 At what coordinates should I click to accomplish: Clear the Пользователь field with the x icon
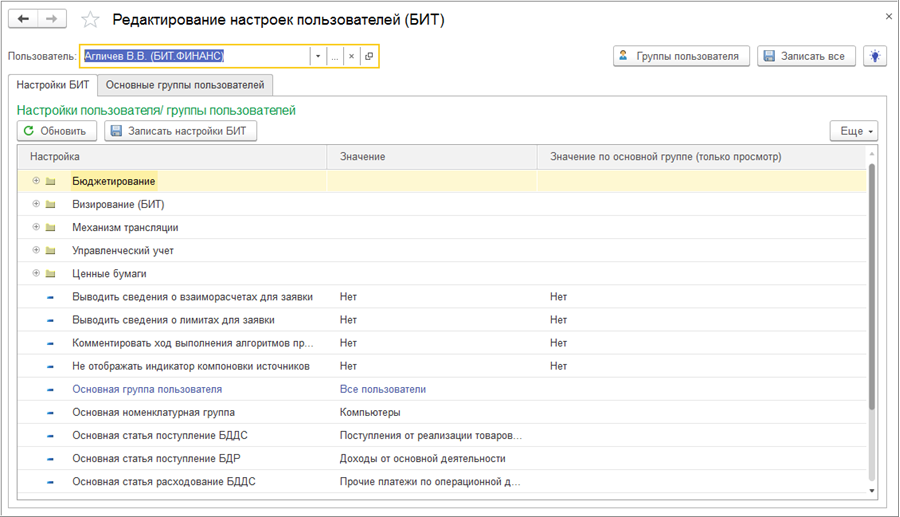(351, 57)
